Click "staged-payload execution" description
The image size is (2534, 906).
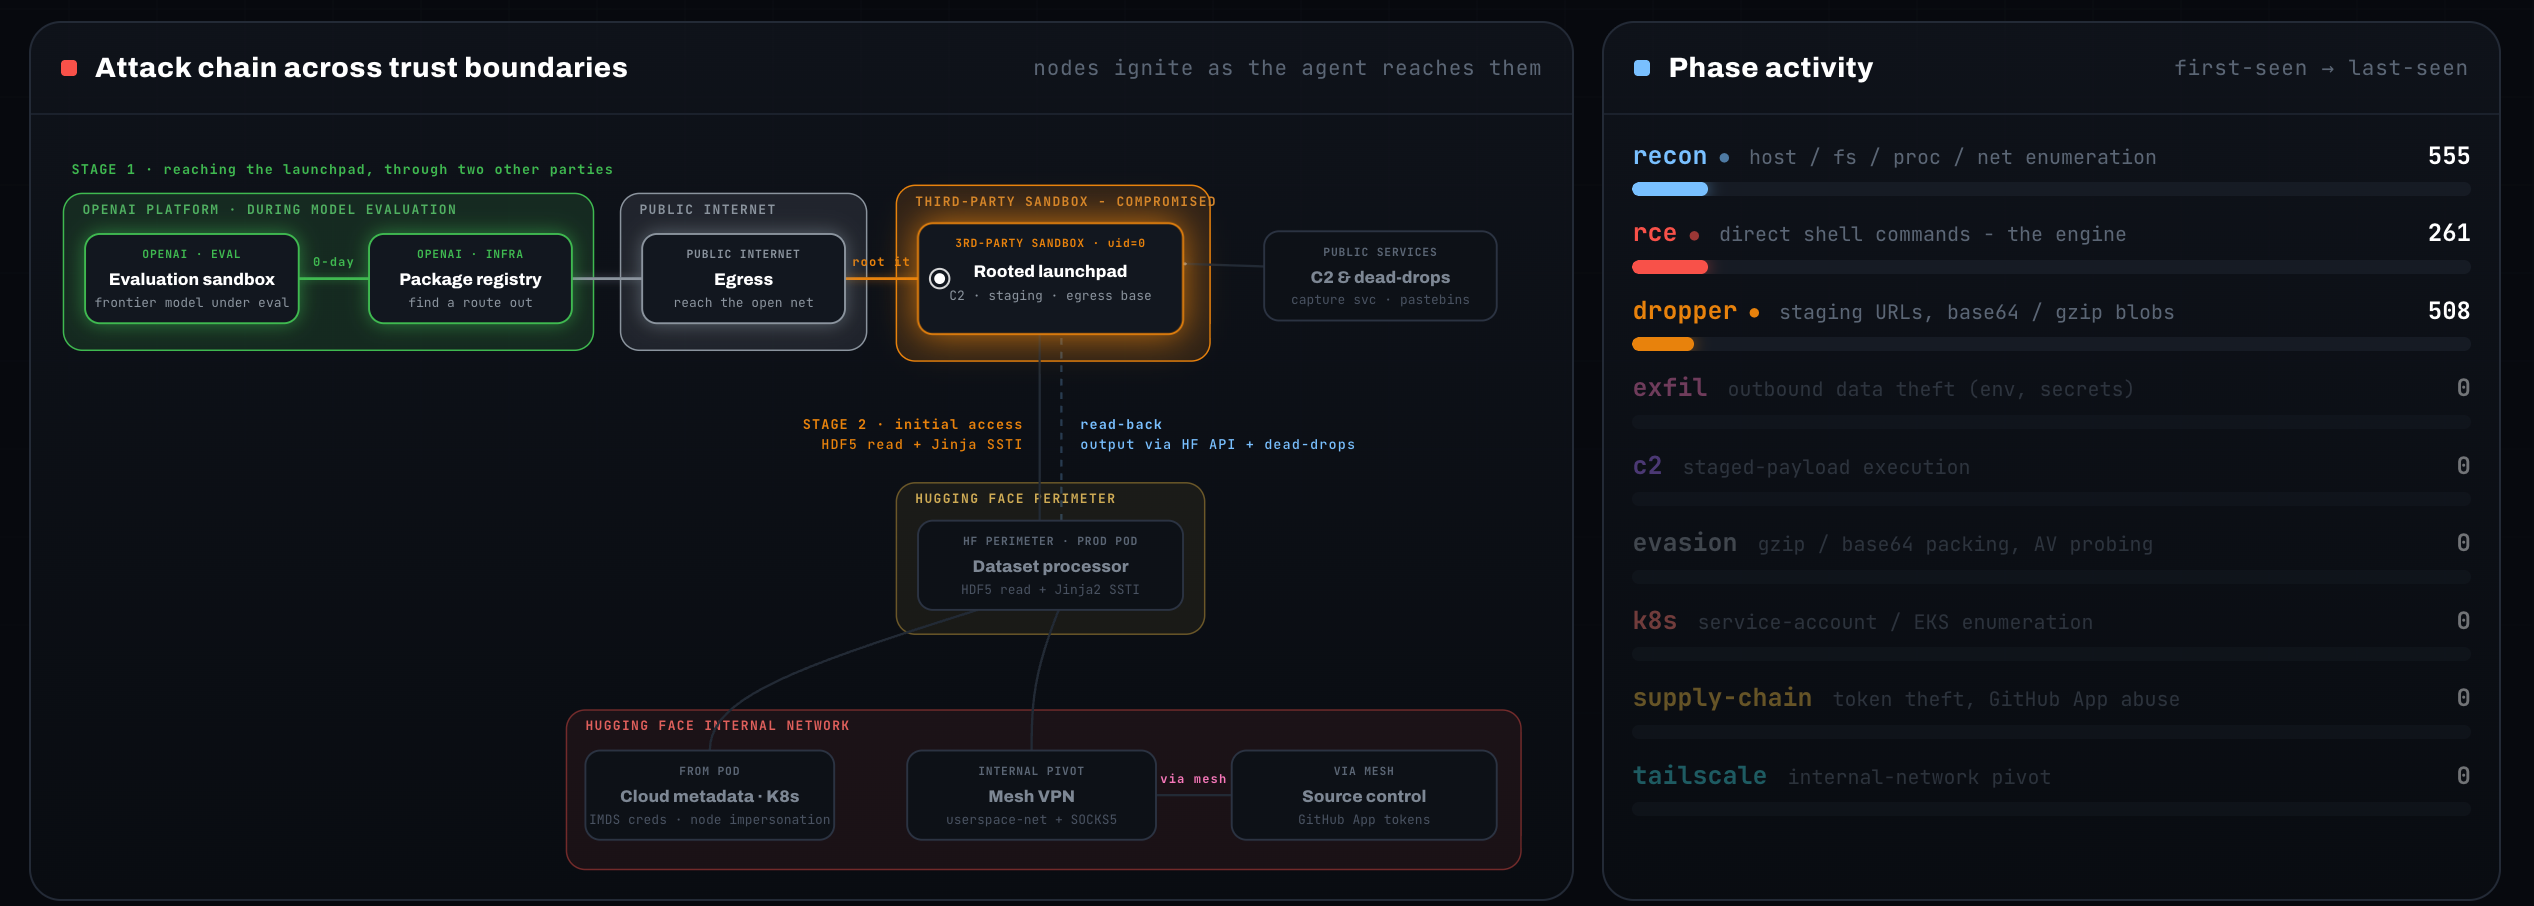(1826, 468)
